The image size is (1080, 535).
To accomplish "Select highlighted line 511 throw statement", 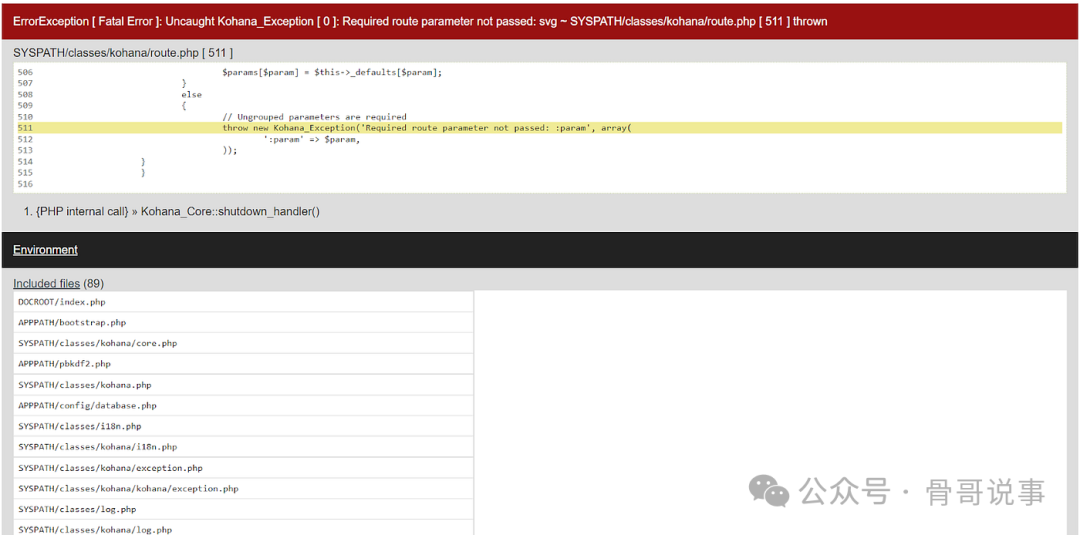I will pyautogui.click(x=538, y=128).
